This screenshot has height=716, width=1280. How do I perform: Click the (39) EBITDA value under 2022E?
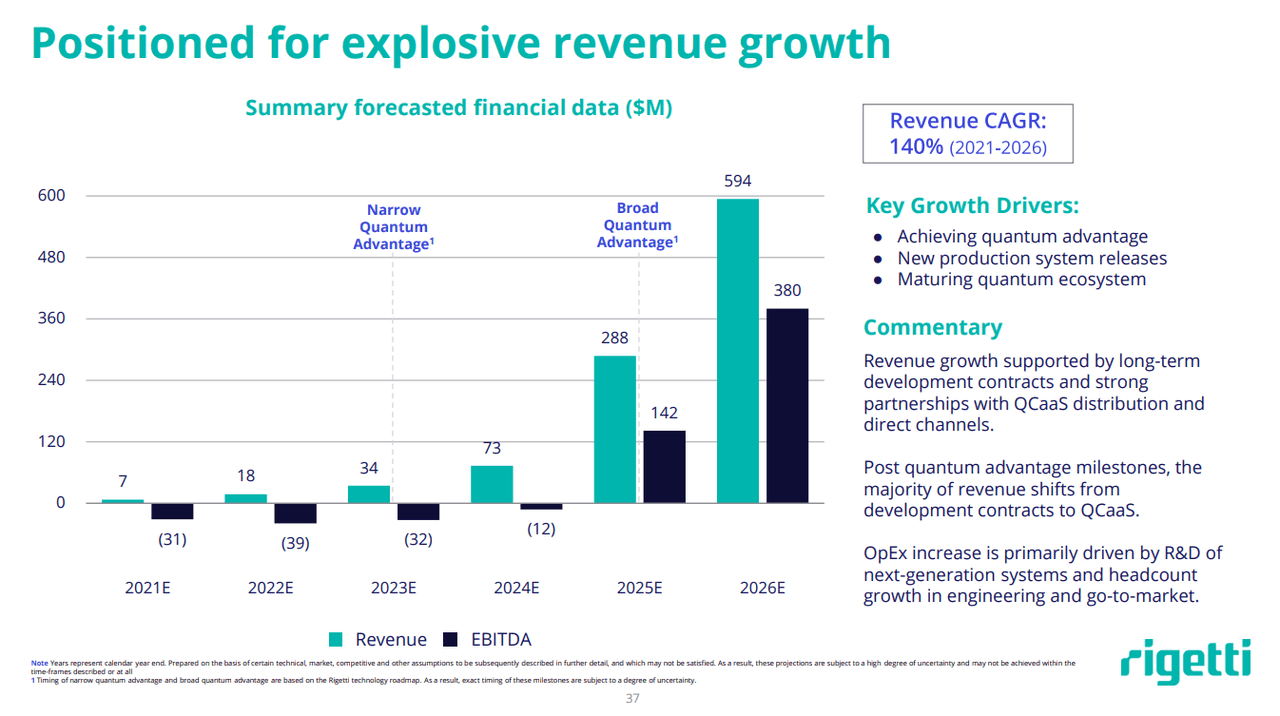[296, 544]
